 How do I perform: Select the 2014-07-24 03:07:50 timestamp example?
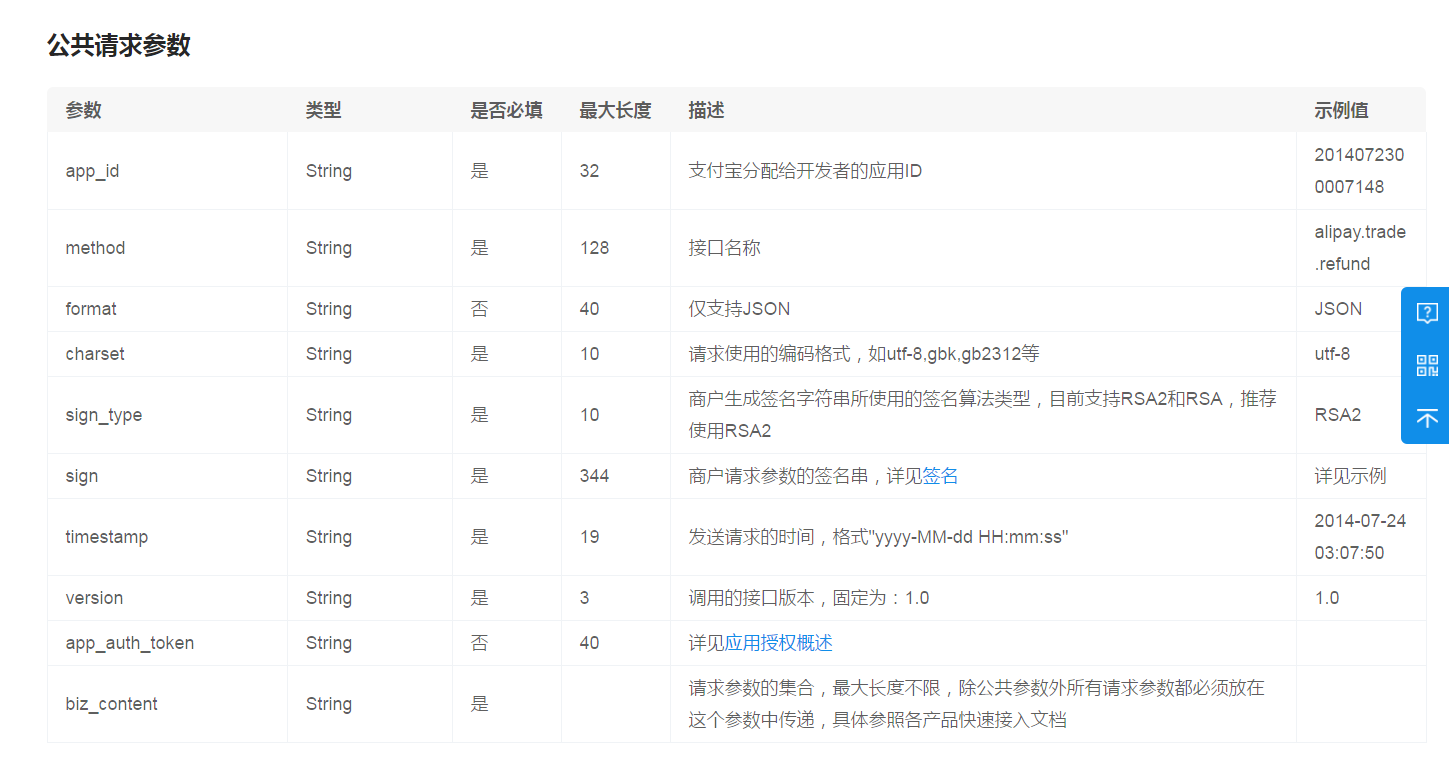[x=1360, y=537]
